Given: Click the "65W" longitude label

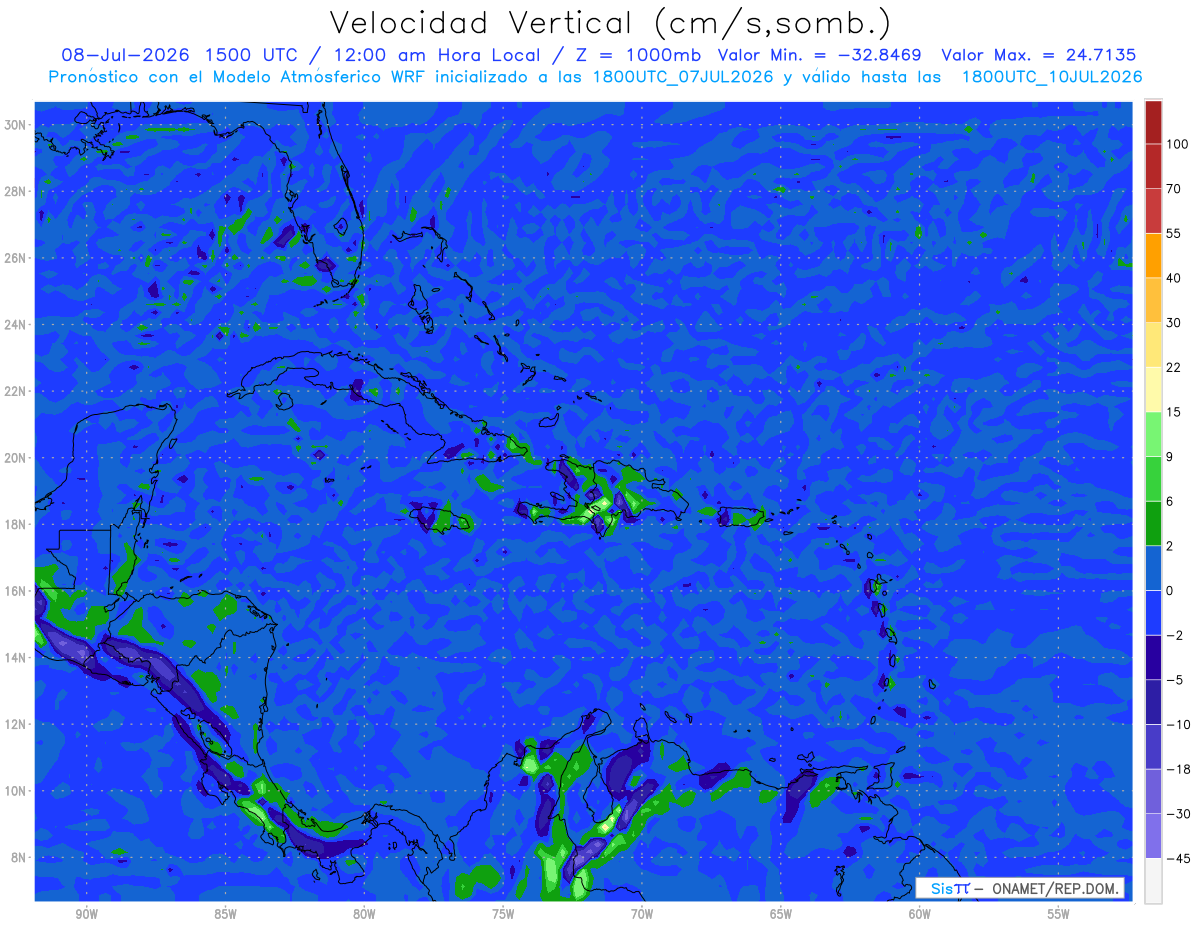Looking at the screenshot, I should (781, 914).
